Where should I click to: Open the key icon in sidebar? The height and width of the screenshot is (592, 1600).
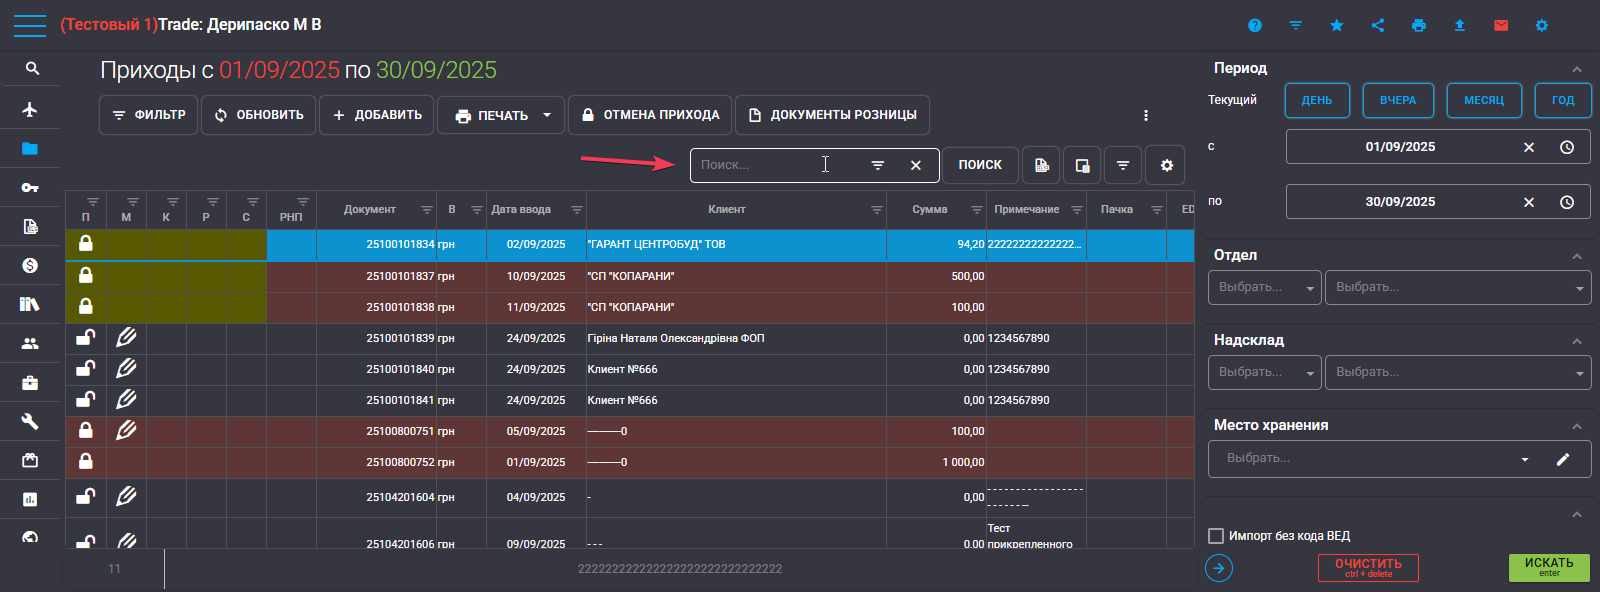(x=30, y=188)
